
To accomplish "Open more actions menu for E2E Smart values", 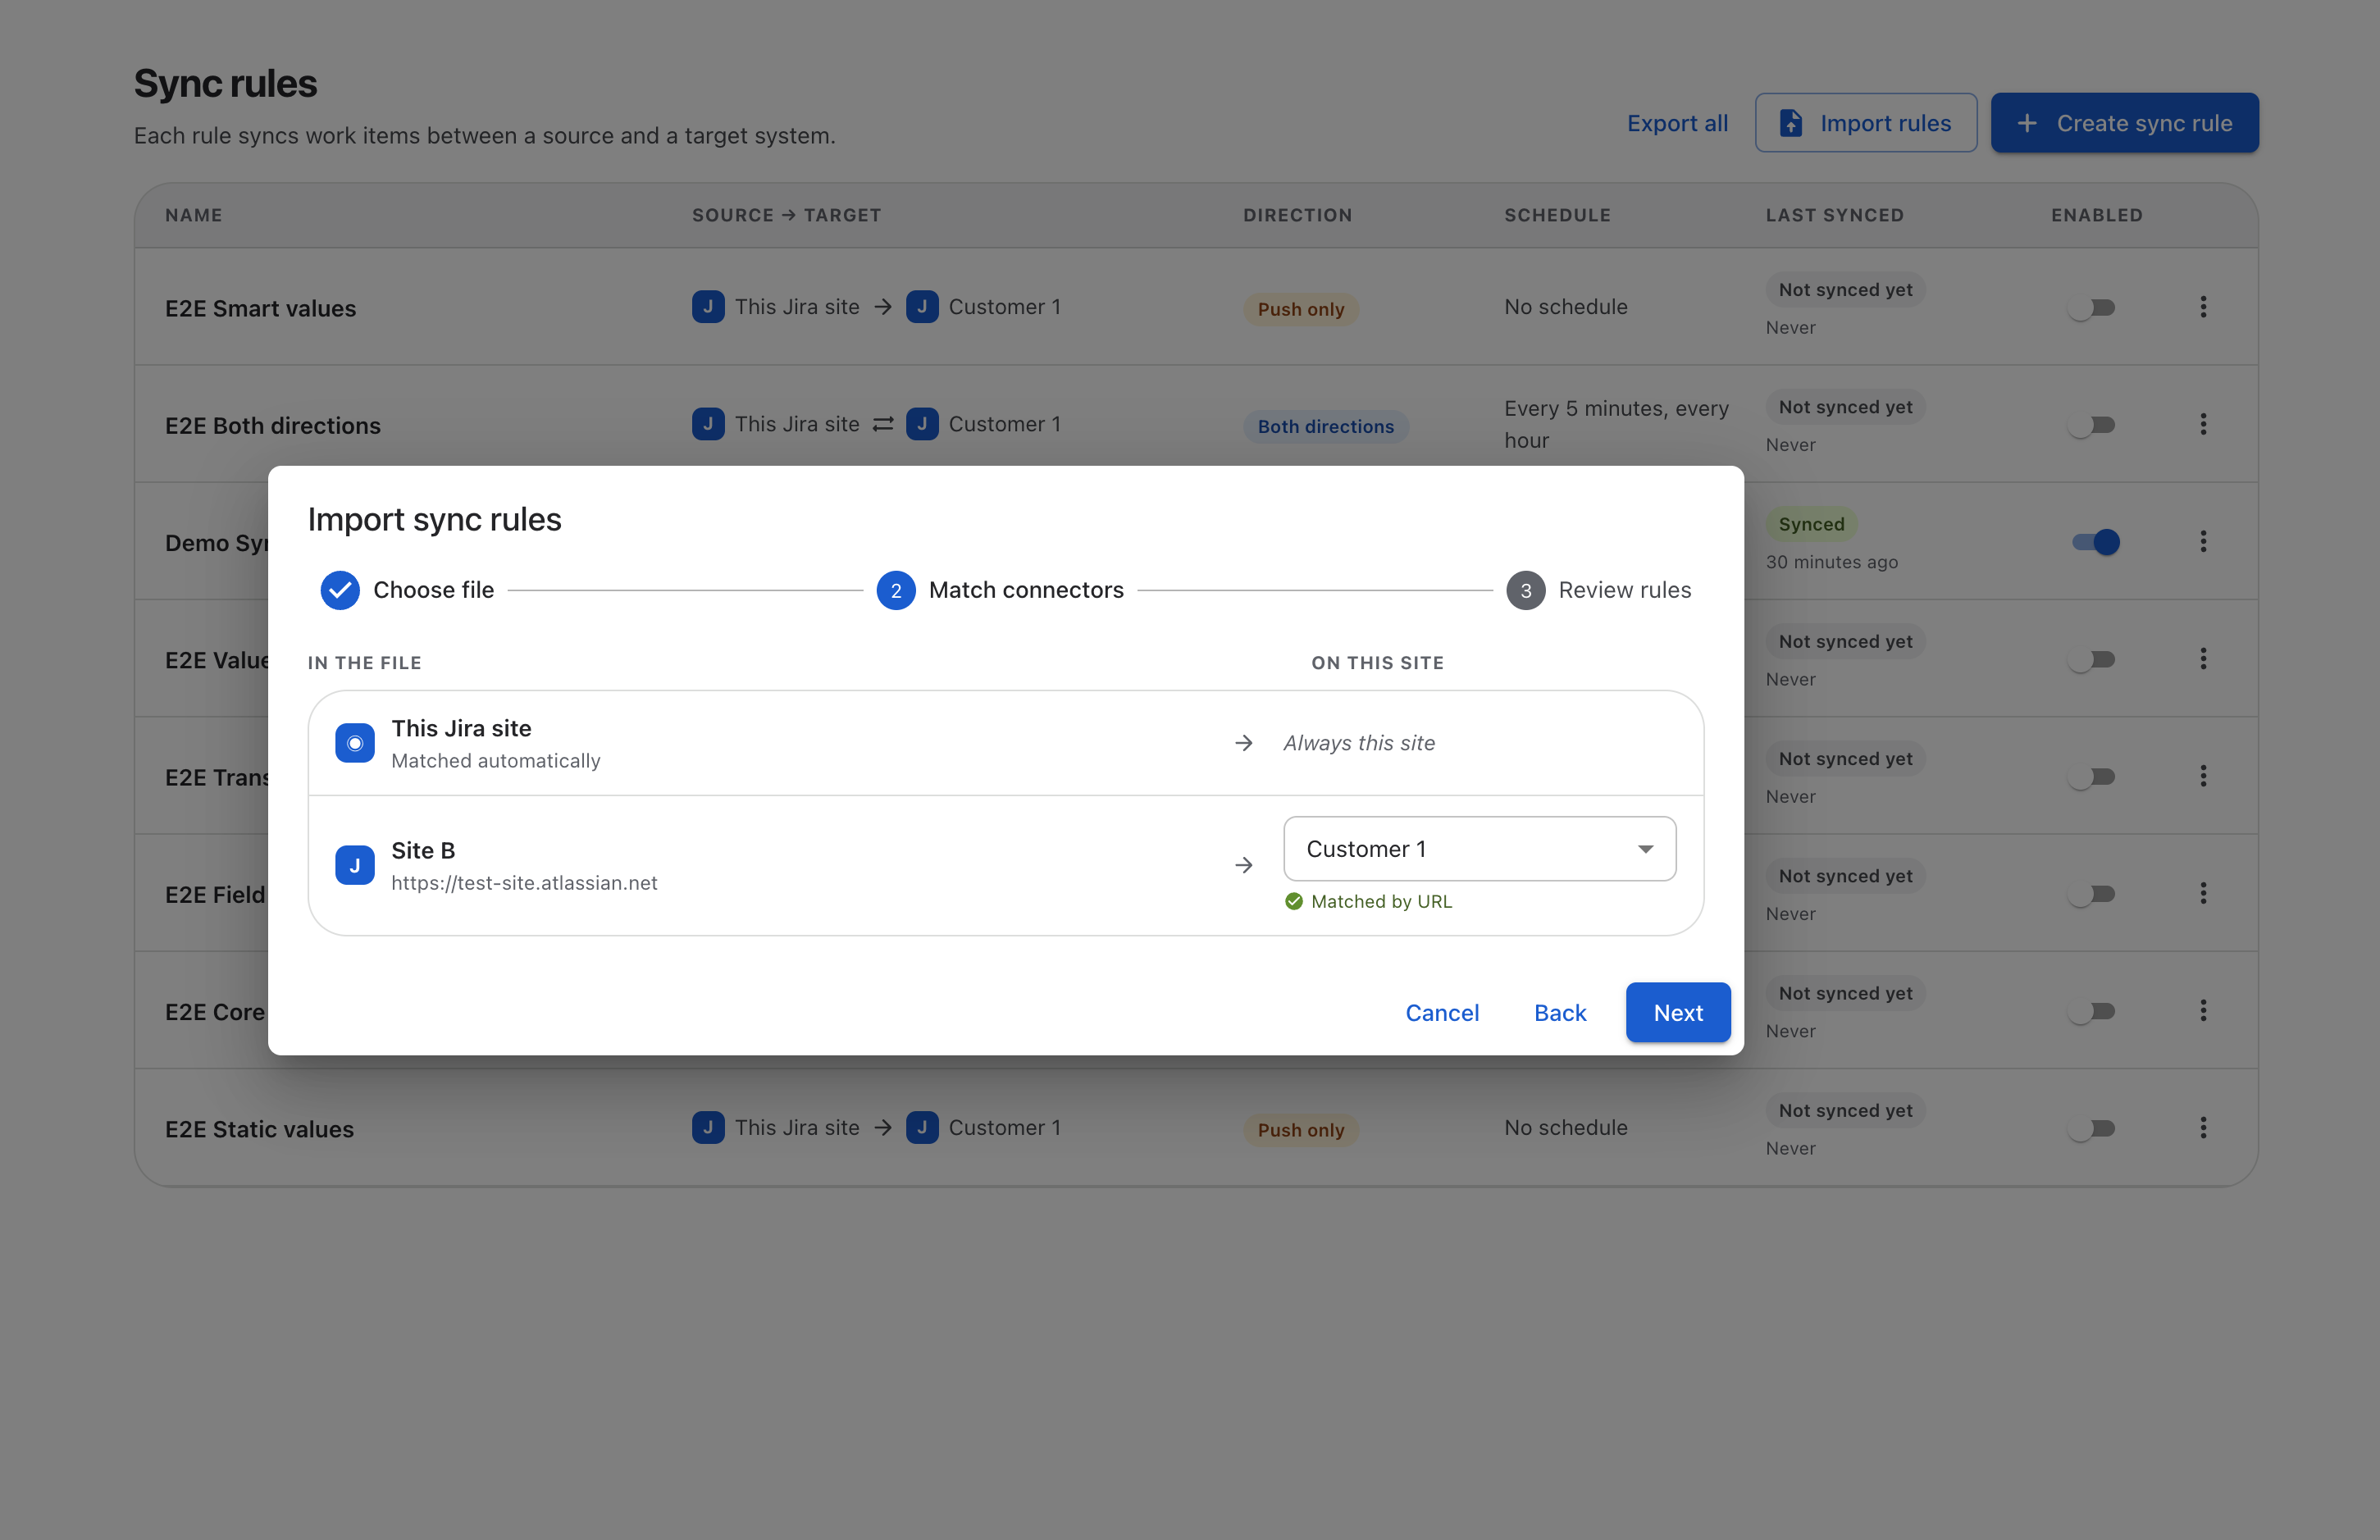I will [2202, 307].
